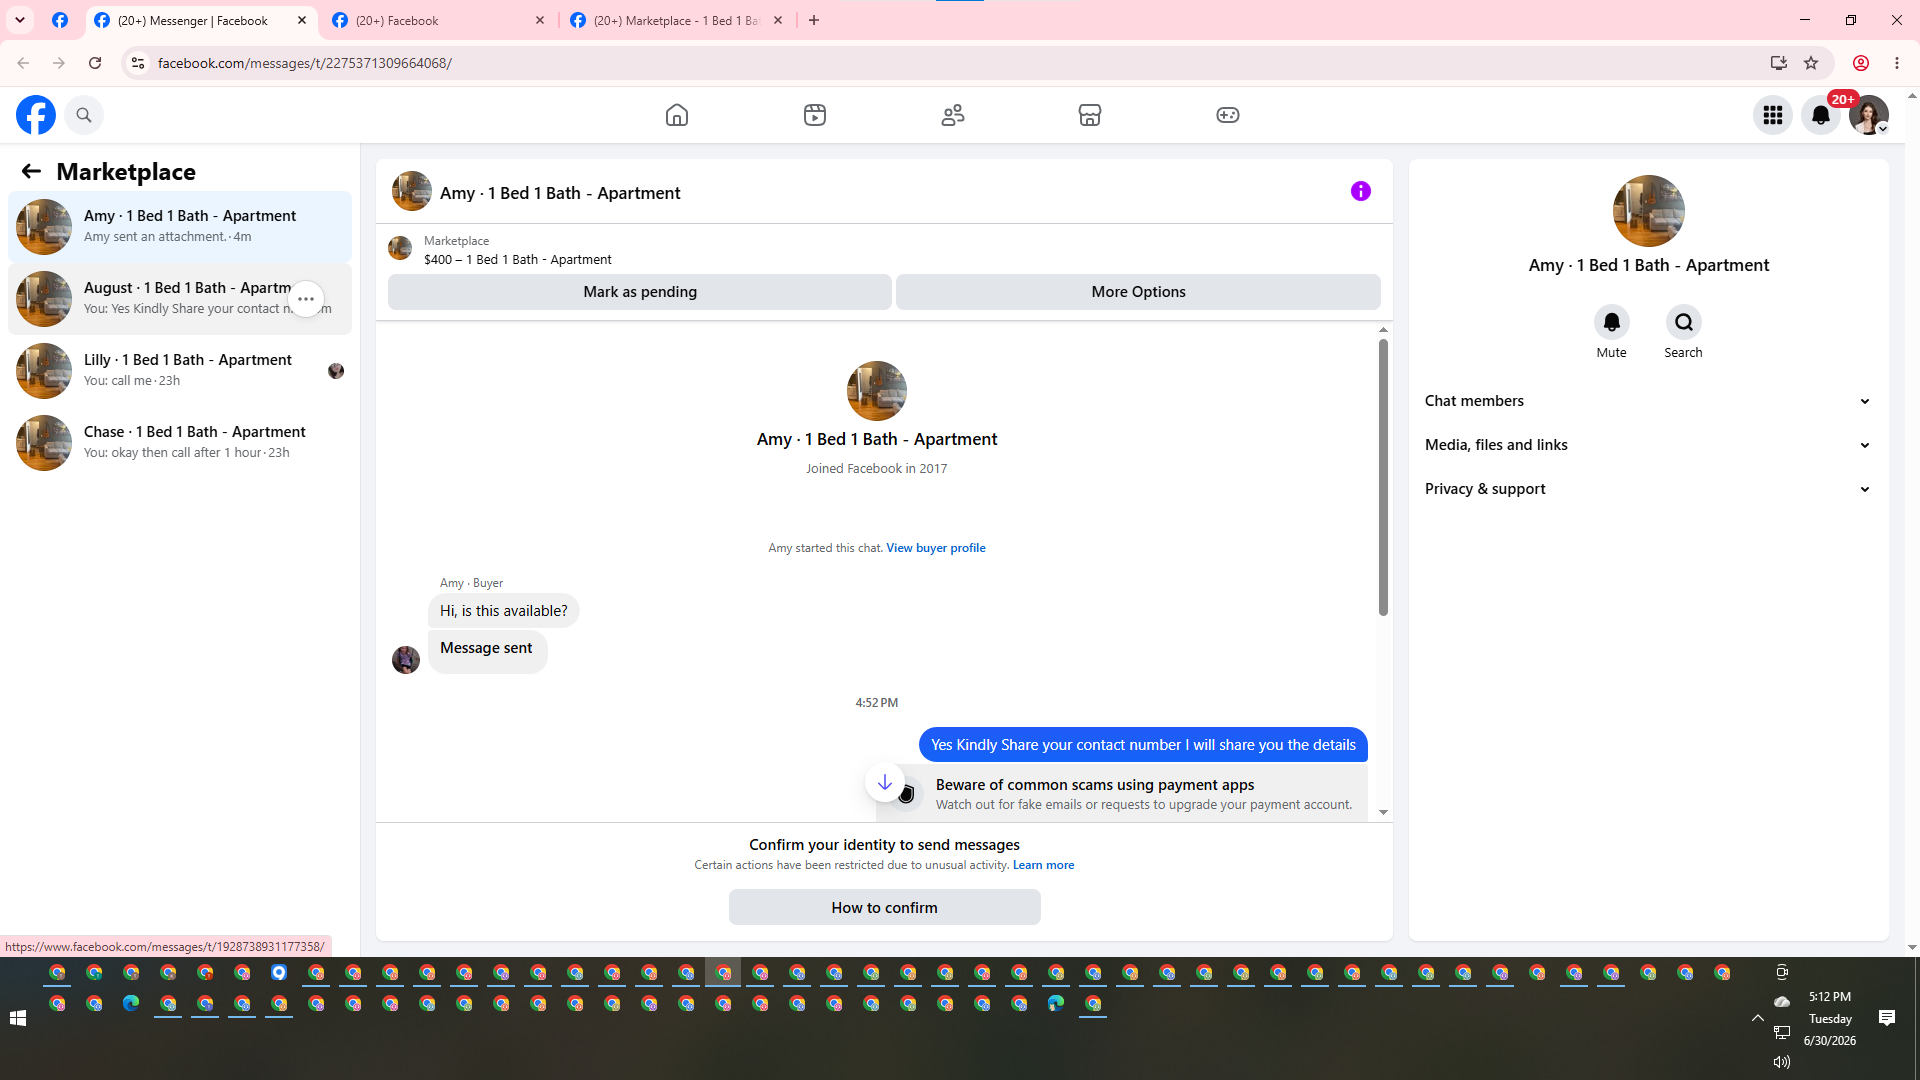View site information icon in address bar
The width and height of the screenshot is (1920, 1080).
[x=138, y=63]
